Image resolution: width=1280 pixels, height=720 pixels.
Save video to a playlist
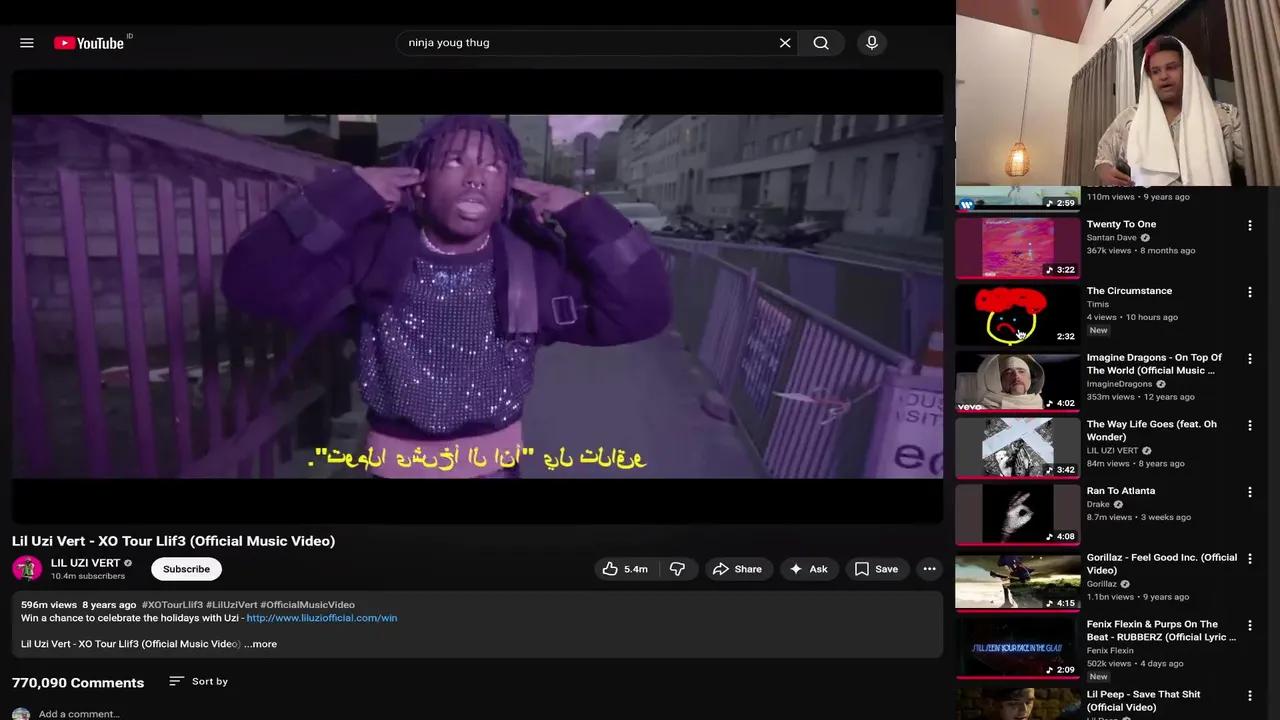click(x=876, y=569)
